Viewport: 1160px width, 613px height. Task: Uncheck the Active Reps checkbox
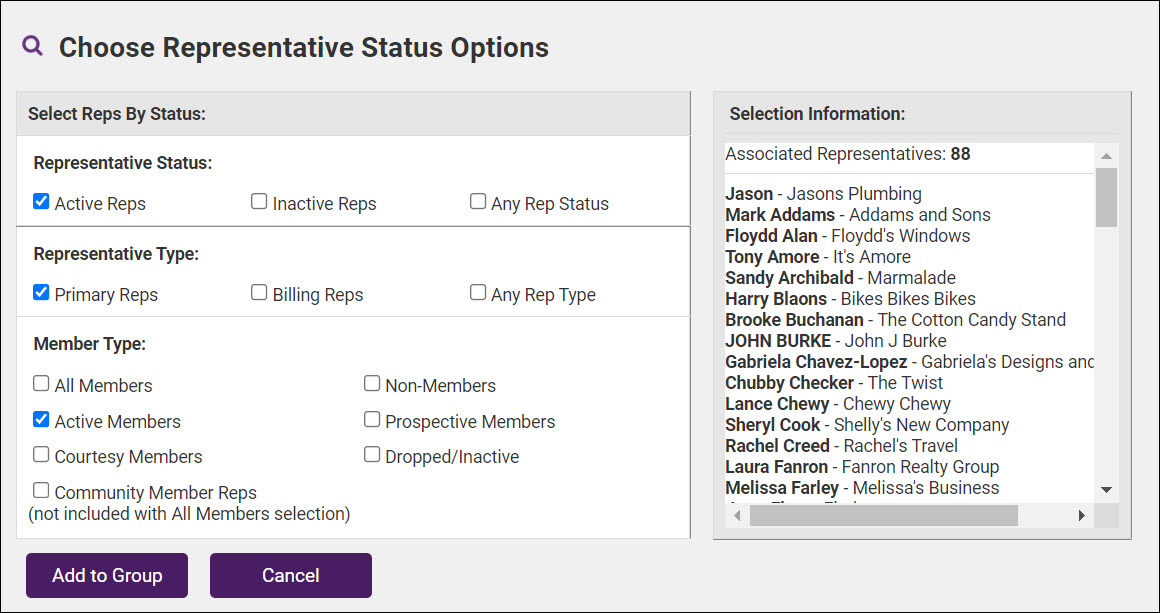41,202
